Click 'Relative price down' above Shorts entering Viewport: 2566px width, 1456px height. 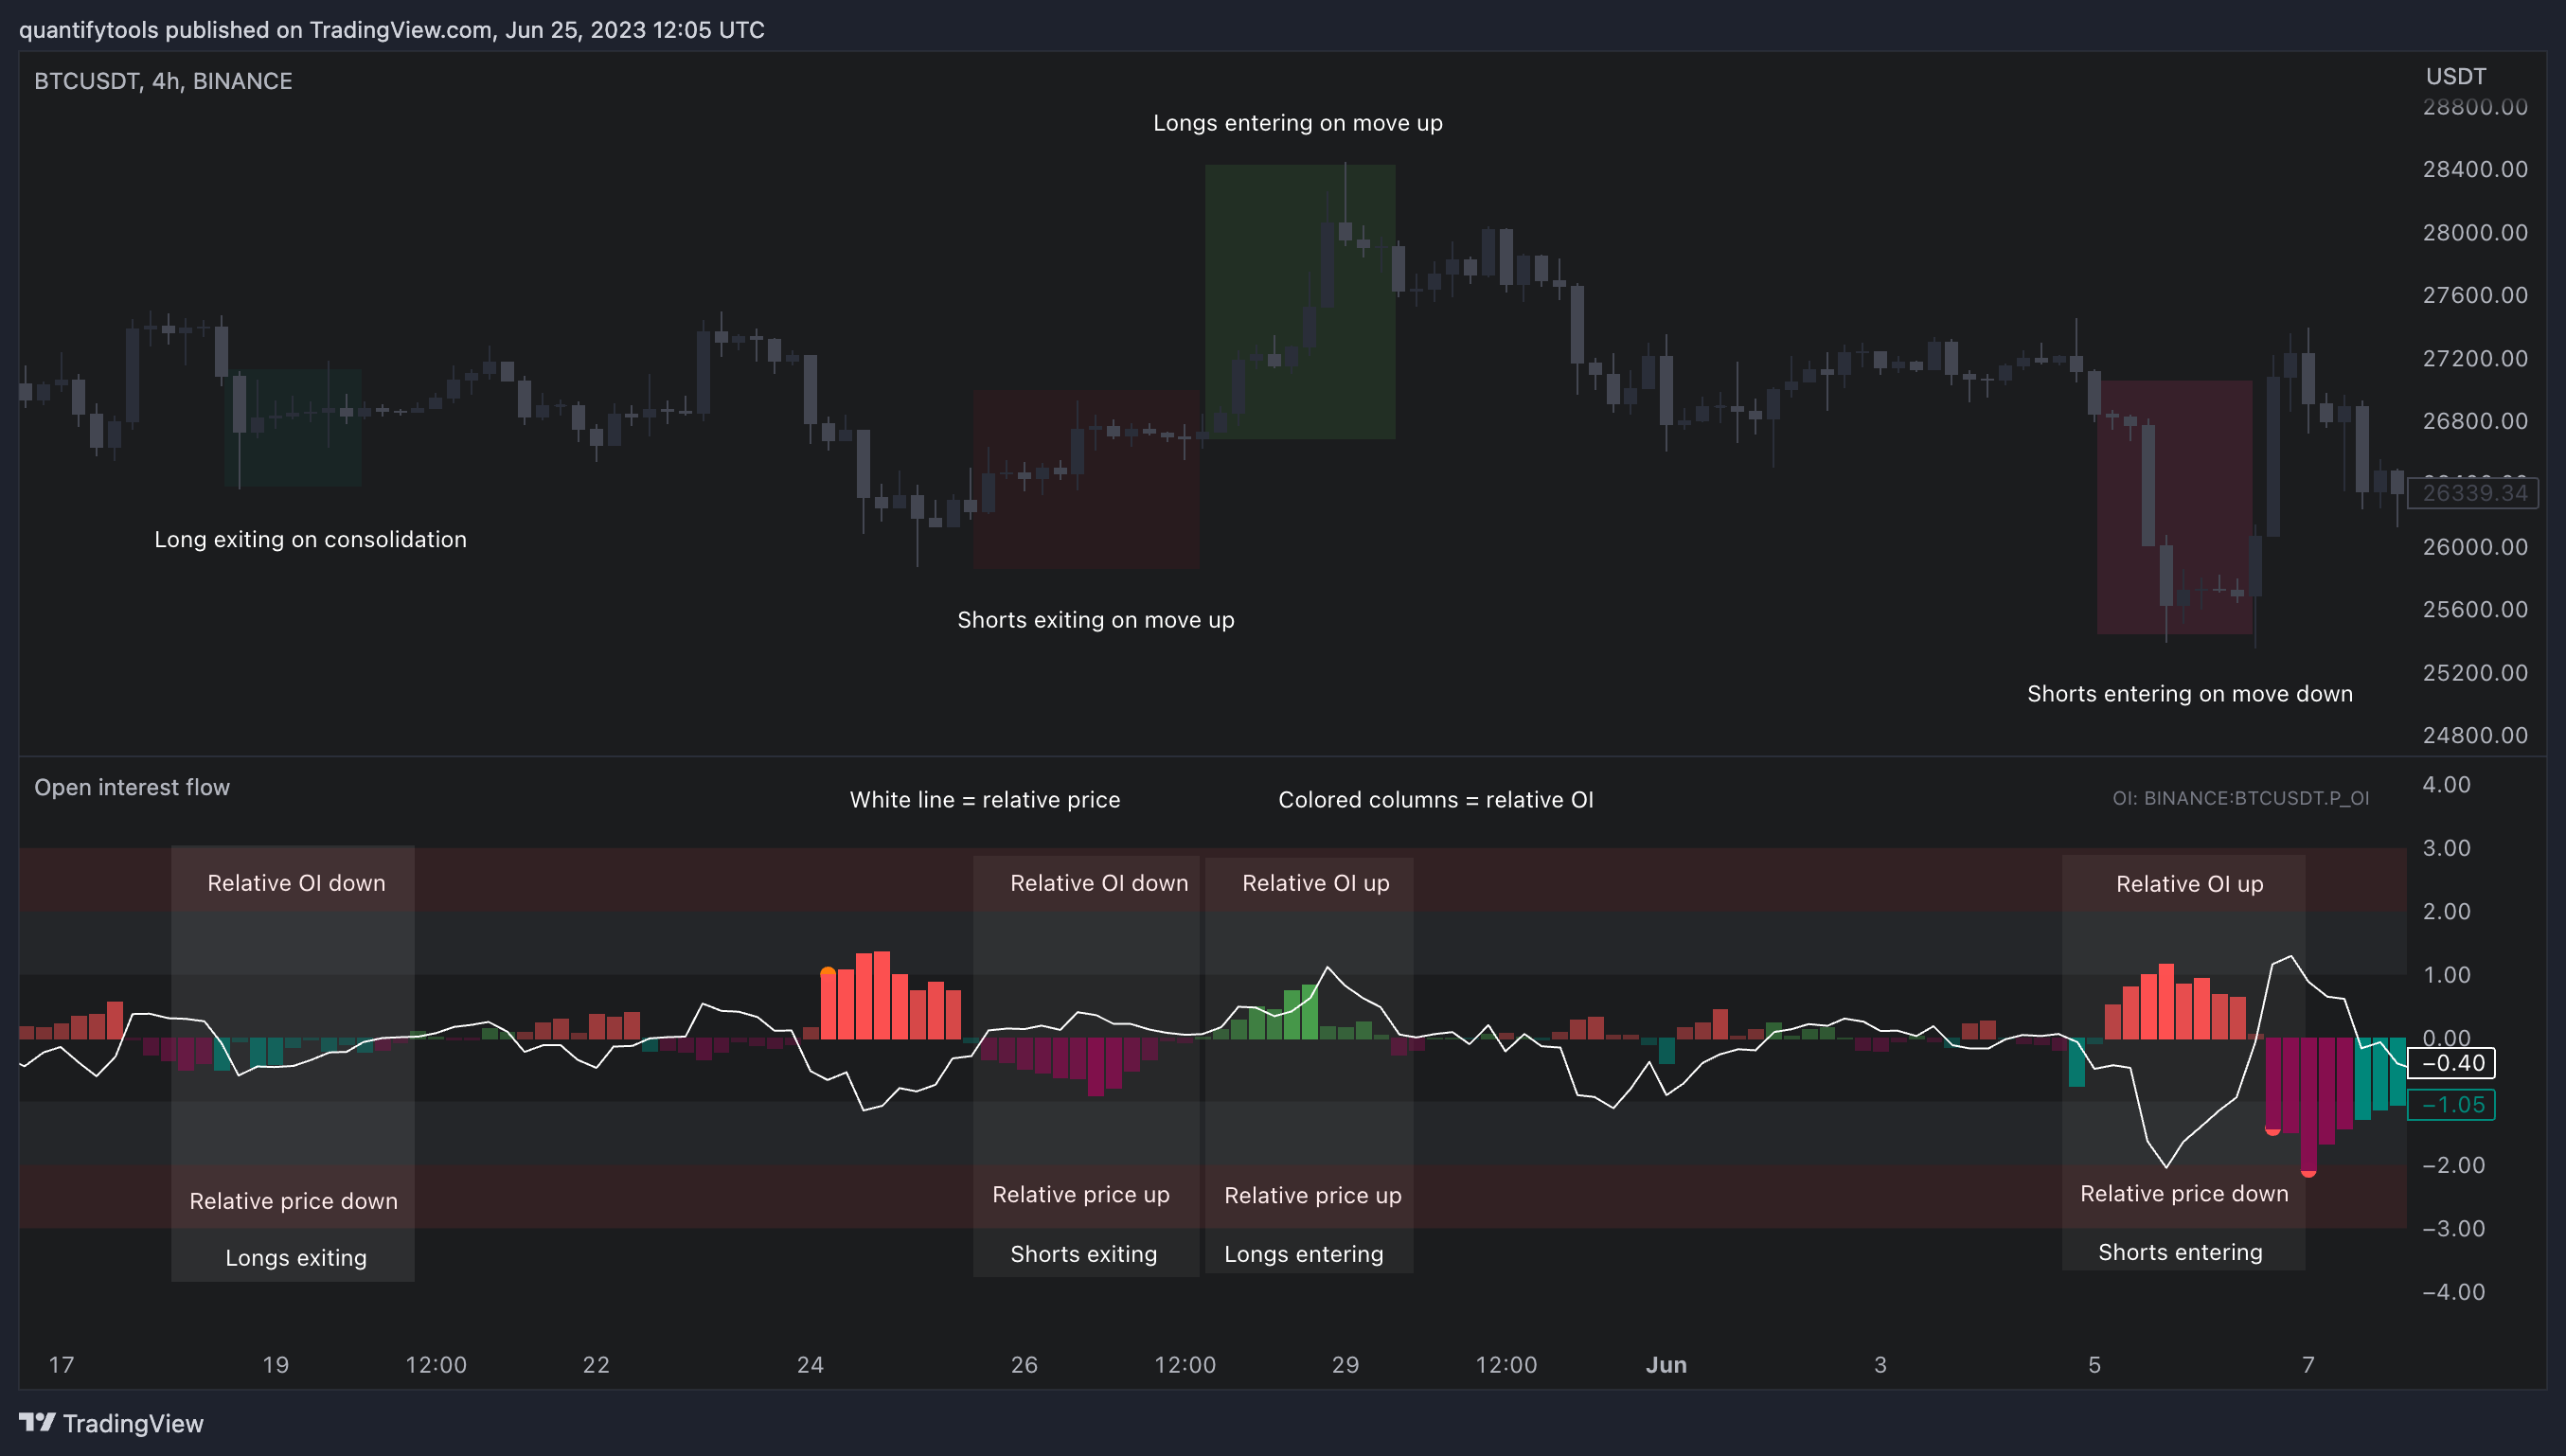pos(2184,1193)
